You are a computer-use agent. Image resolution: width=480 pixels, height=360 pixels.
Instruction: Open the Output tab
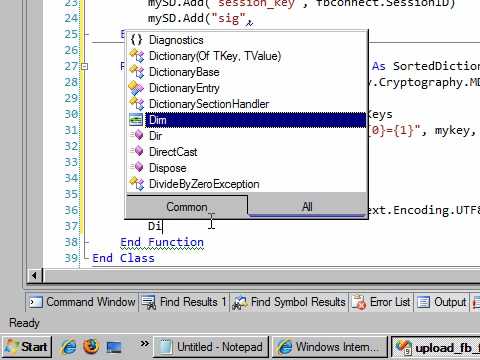pos(442,302)
